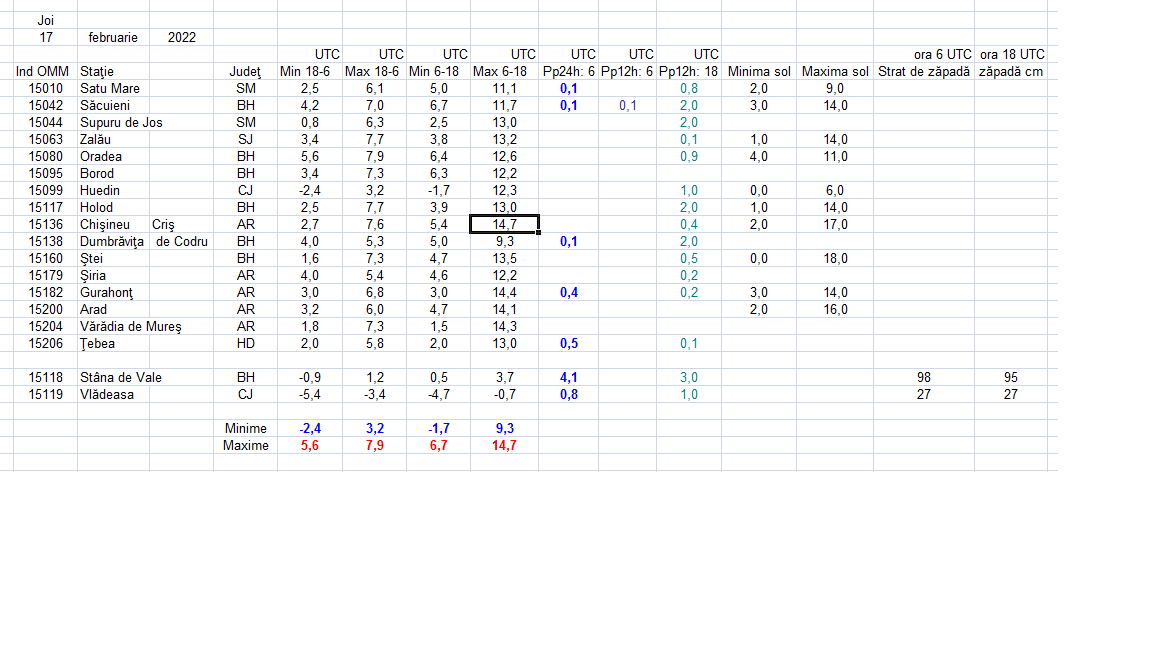Image resolution: width=1152 pixels, height=648 pixels.
Task: Select the februarie month cell
Action: tap(113, 37)
